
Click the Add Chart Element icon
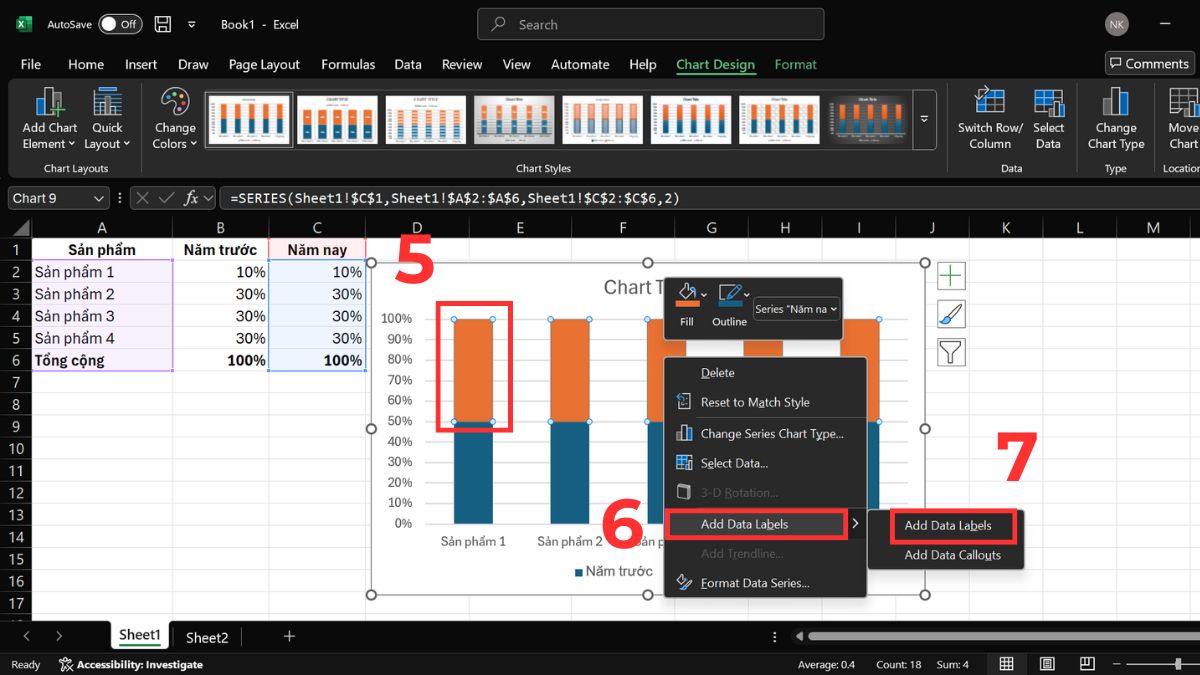pyautogui.click(x=49, y=104)
